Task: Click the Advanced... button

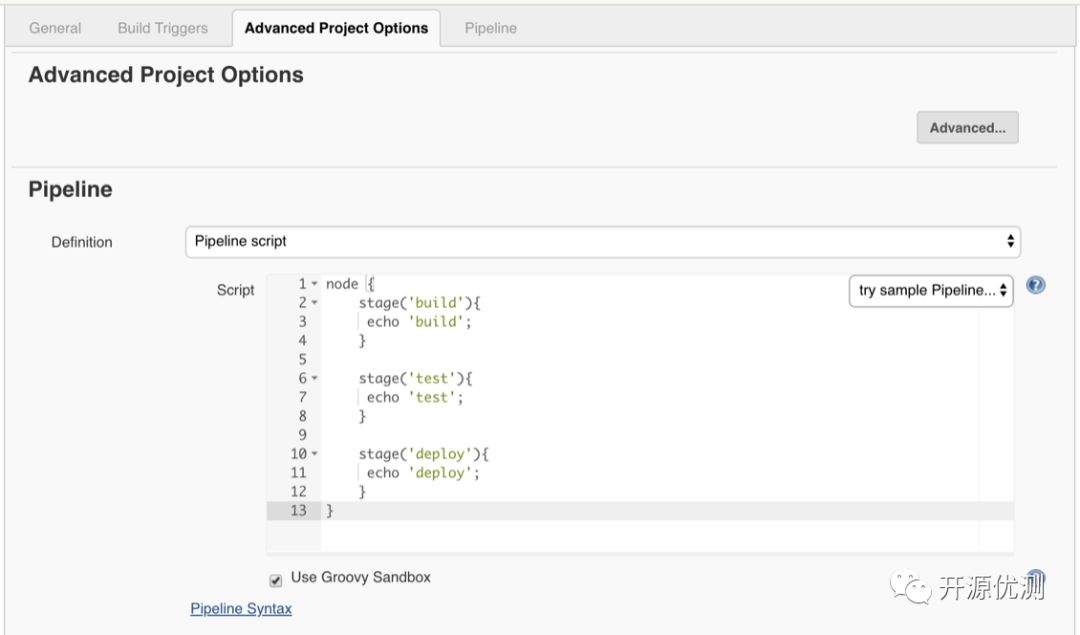Action: pos(967,128)
